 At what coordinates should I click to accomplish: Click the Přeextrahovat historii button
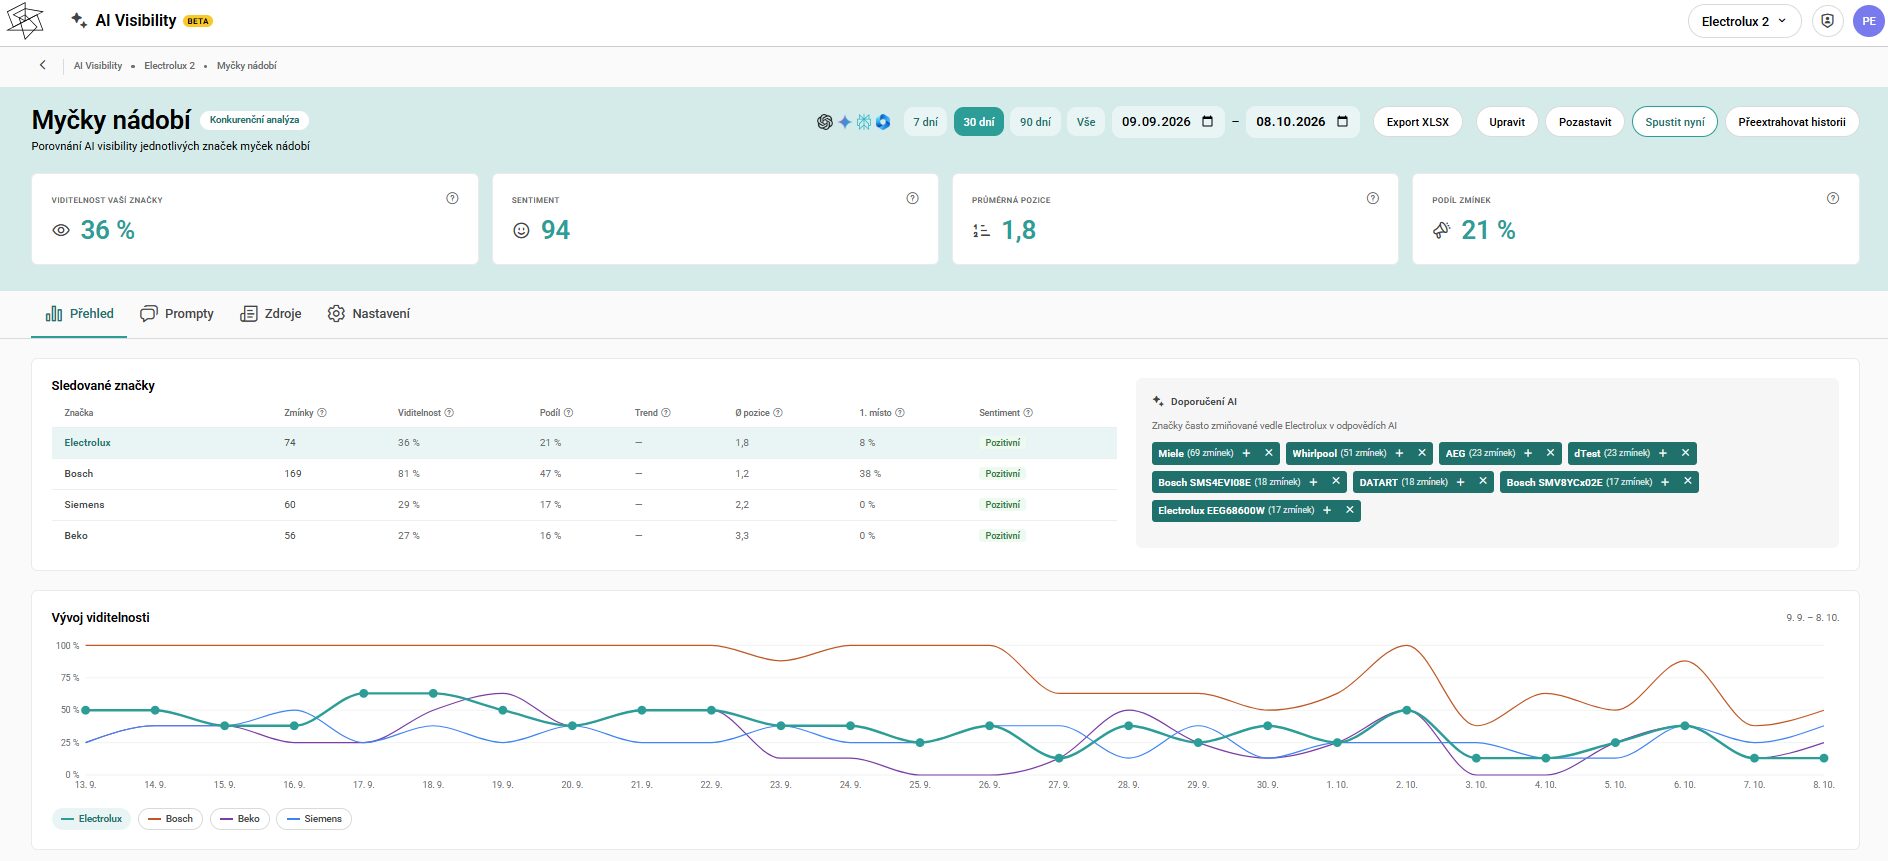pos(1792,122)
